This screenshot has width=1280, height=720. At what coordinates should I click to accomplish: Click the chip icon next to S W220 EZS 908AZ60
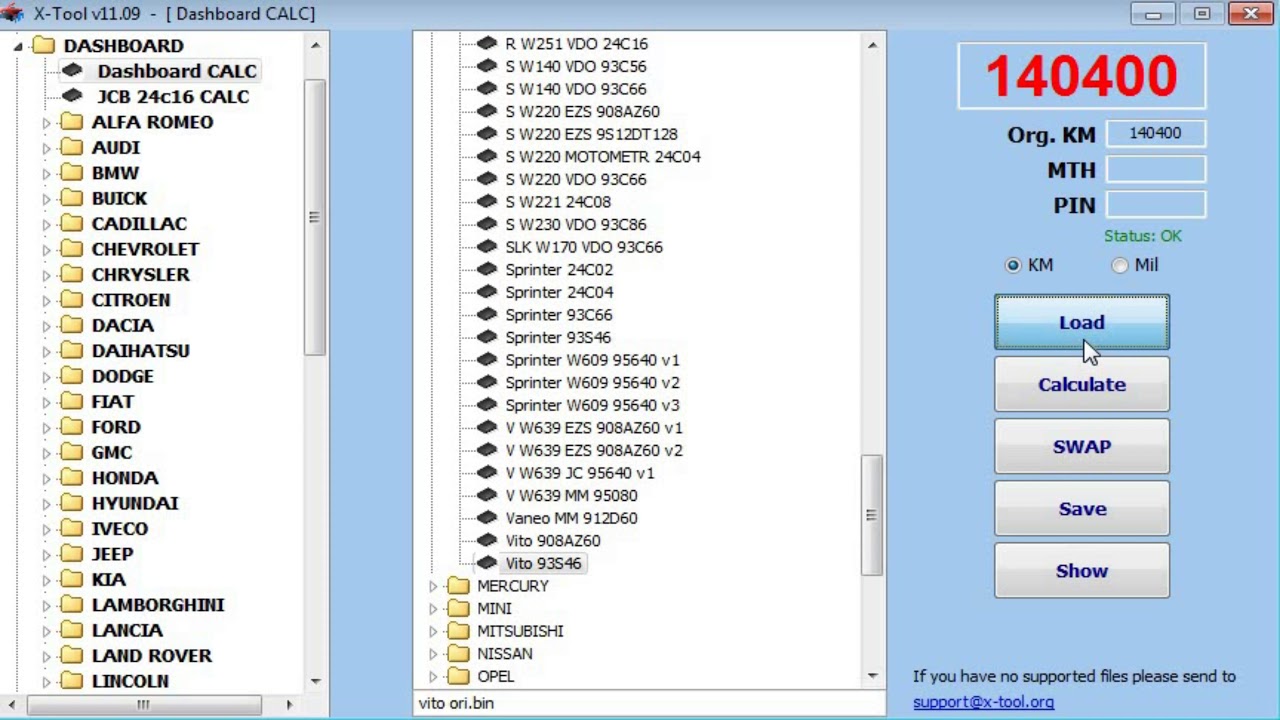[487, 111]
